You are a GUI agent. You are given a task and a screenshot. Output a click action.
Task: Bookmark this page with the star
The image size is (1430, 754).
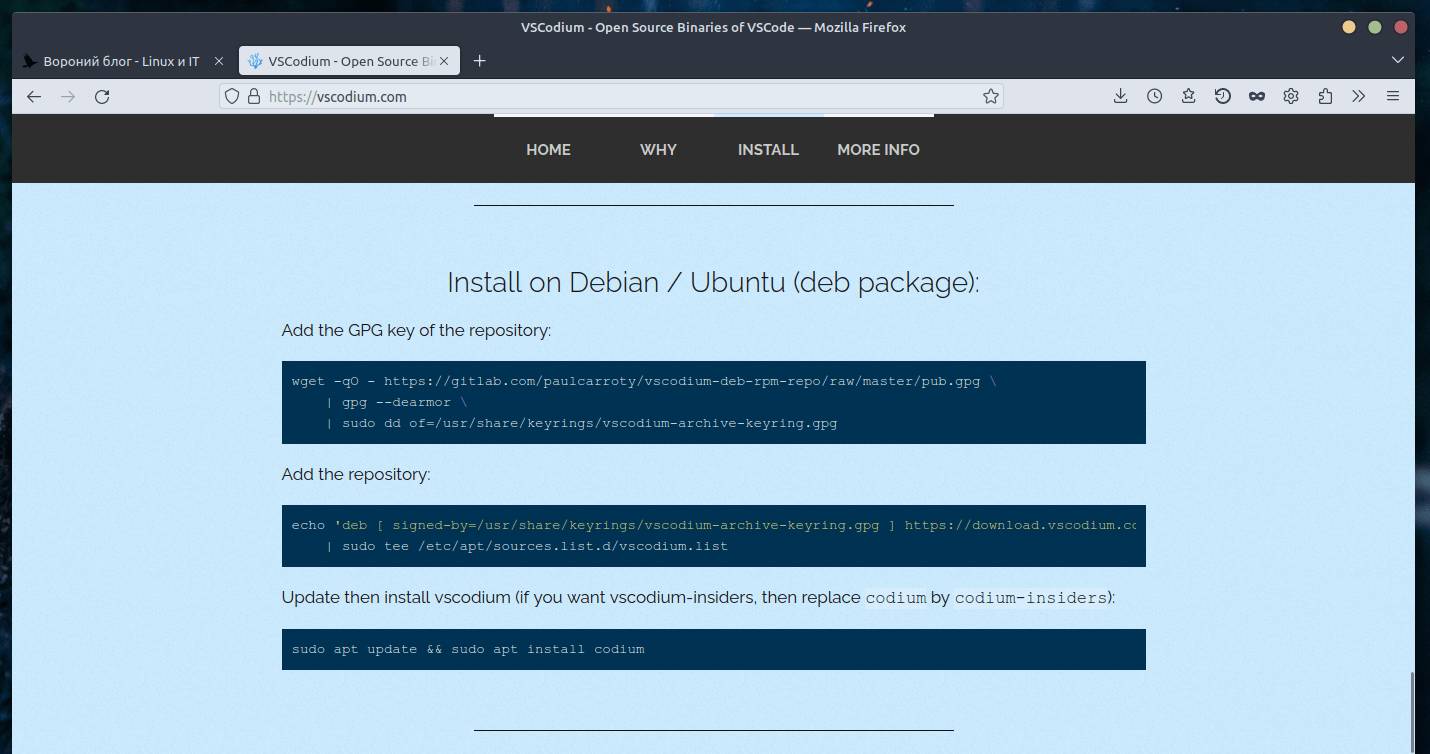pyautogui.click(x=990, y=97)
